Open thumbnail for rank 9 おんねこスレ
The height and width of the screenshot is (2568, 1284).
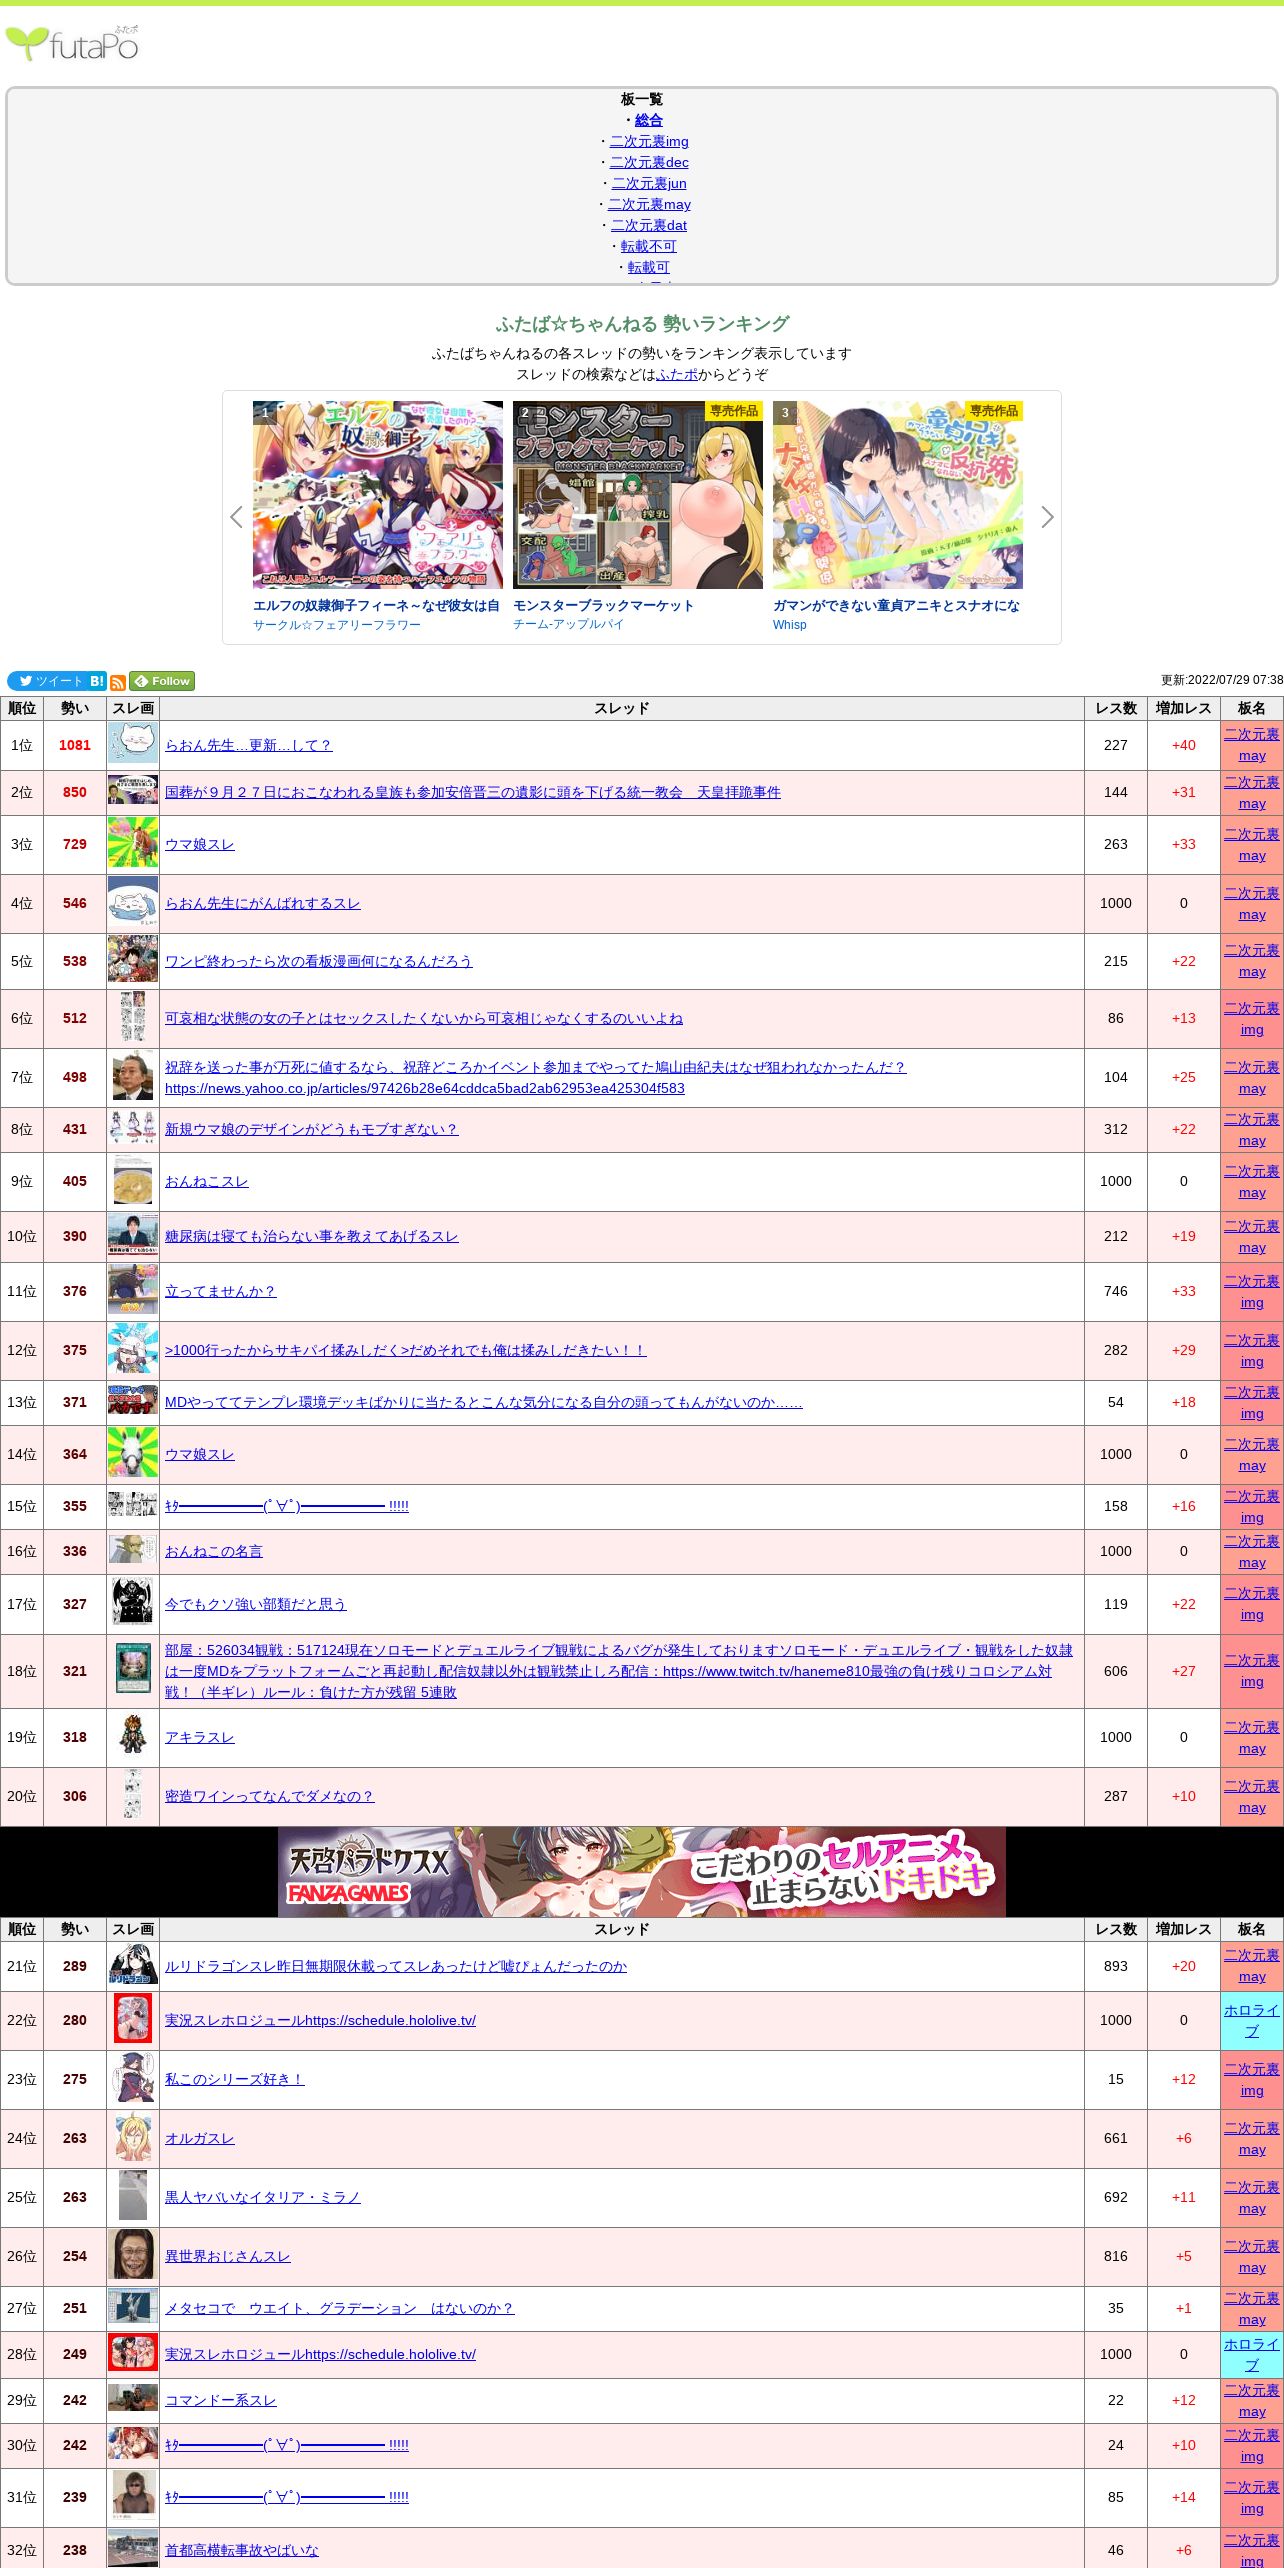click(x=133, y=1180)
